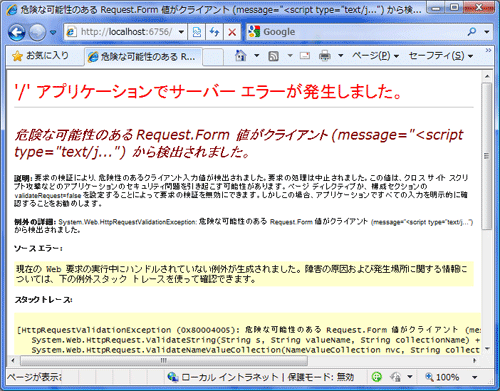Image resolution: width=500 pixels, height=391 pixels.
Task: Click the vertical scrollbar down arrow
Action: [x=487, y=349]
